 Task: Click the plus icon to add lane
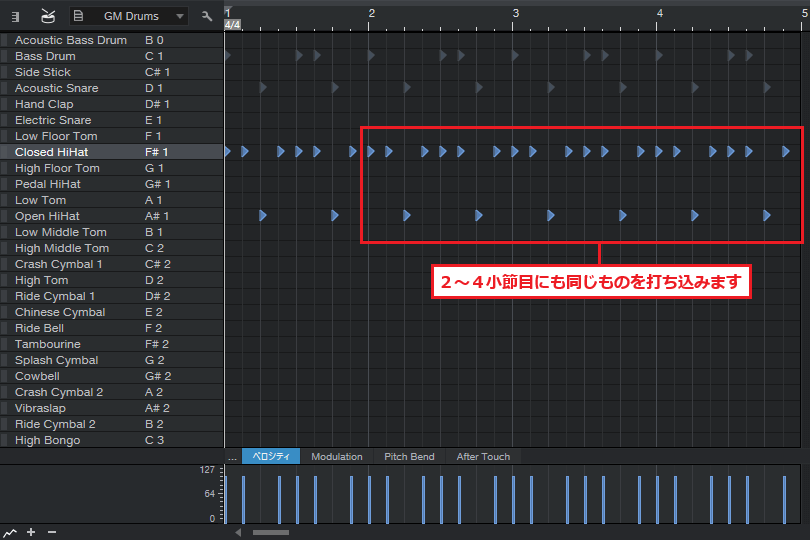coord(31,532)
